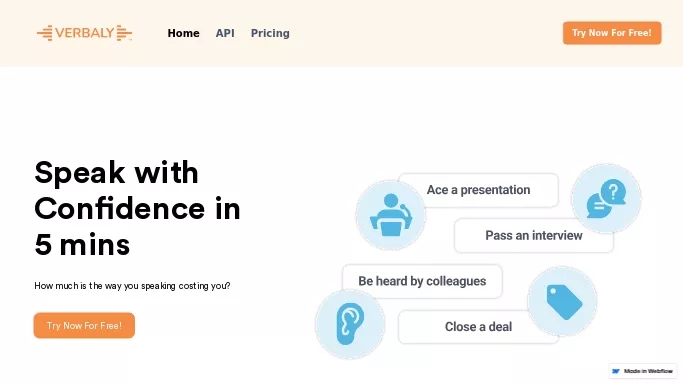
Task: Open the API nav item
Action: (x=225, y=33)
